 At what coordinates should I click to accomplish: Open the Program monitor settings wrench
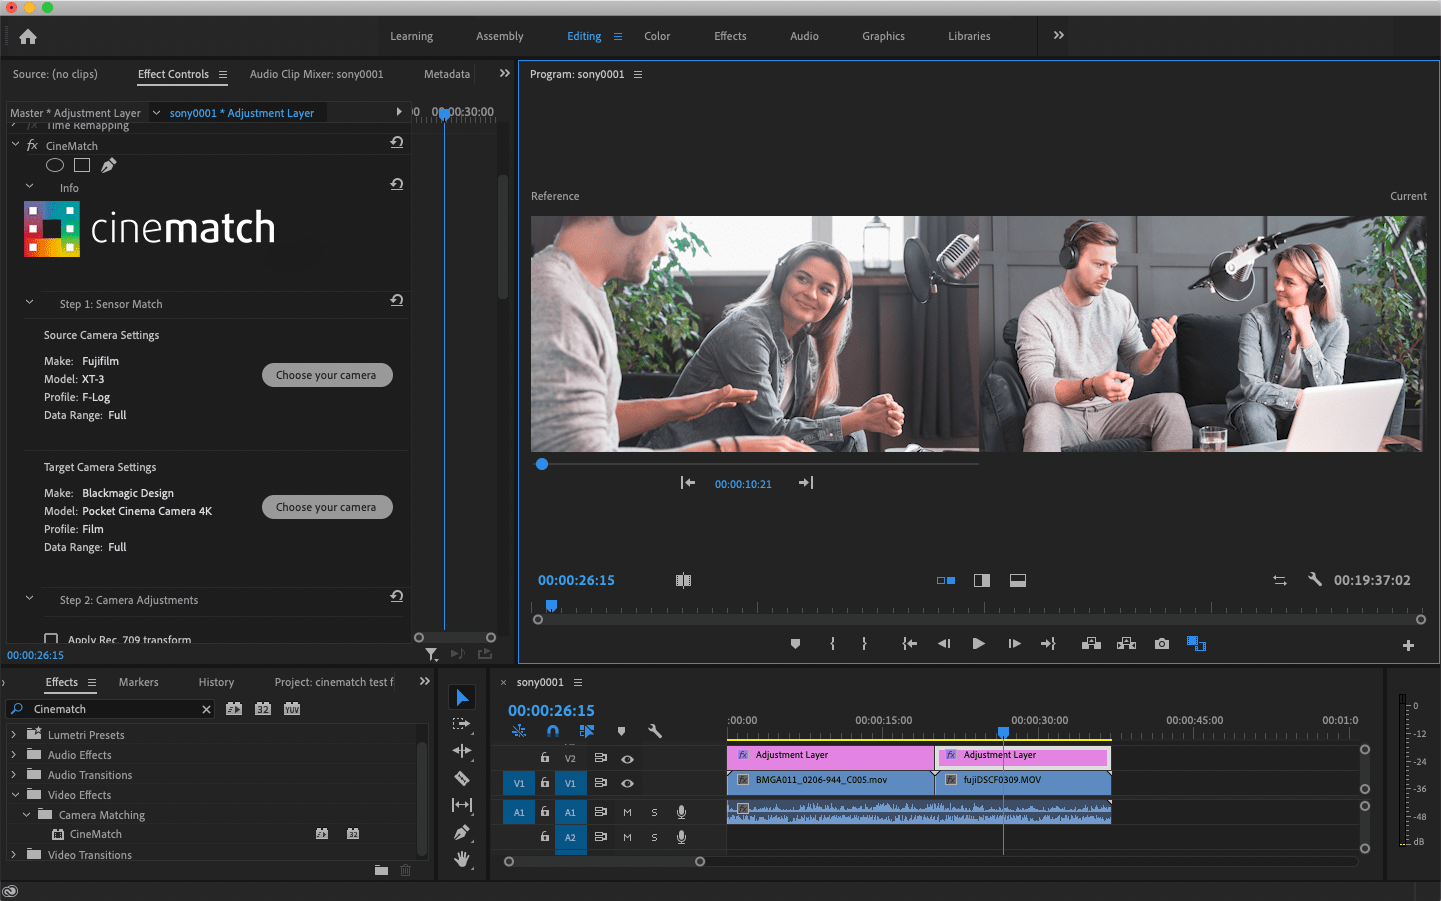pyautogui.click(x=1314, y=579)
